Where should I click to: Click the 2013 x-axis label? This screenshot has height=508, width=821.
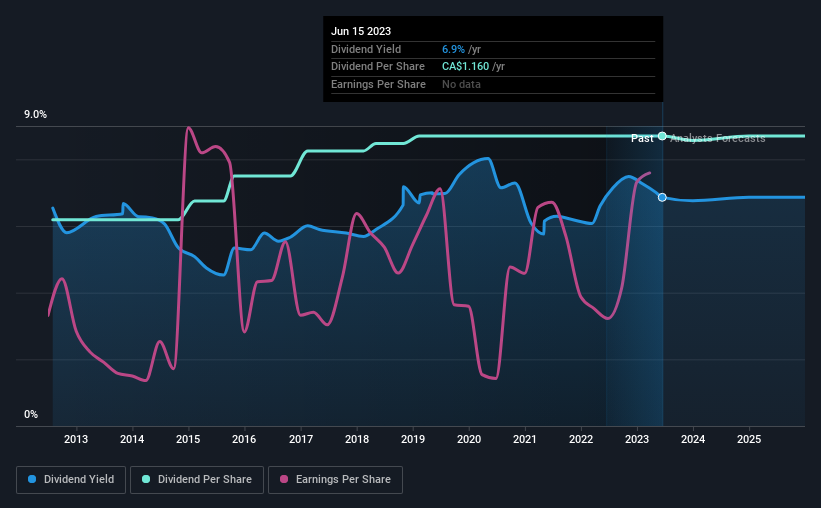click(x=76, y=439)
